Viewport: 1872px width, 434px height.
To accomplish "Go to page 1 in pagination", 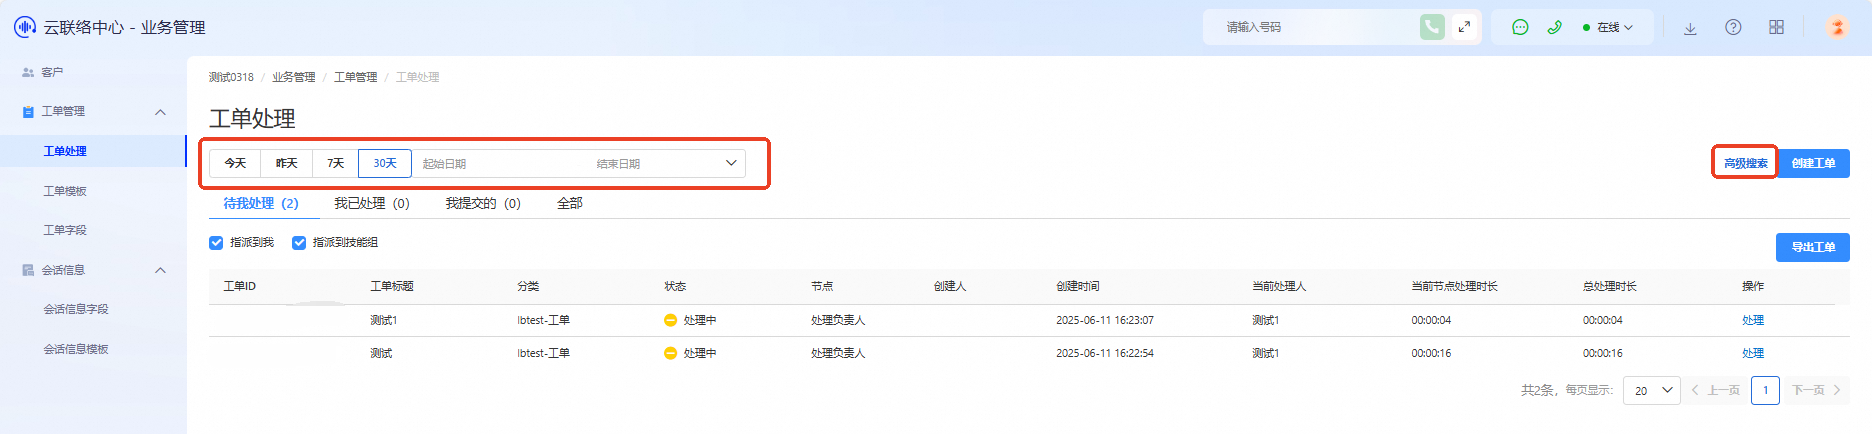I will click(x=1766, y=390).
